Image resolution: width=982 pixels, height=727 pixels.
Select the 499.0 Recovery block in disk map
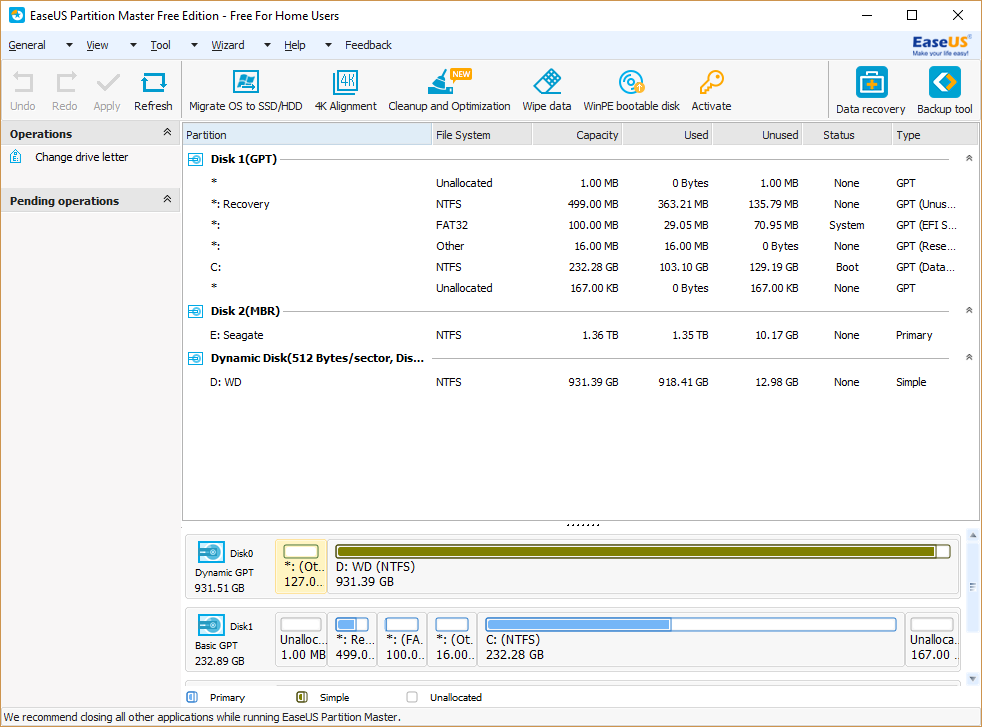[352, 639]
